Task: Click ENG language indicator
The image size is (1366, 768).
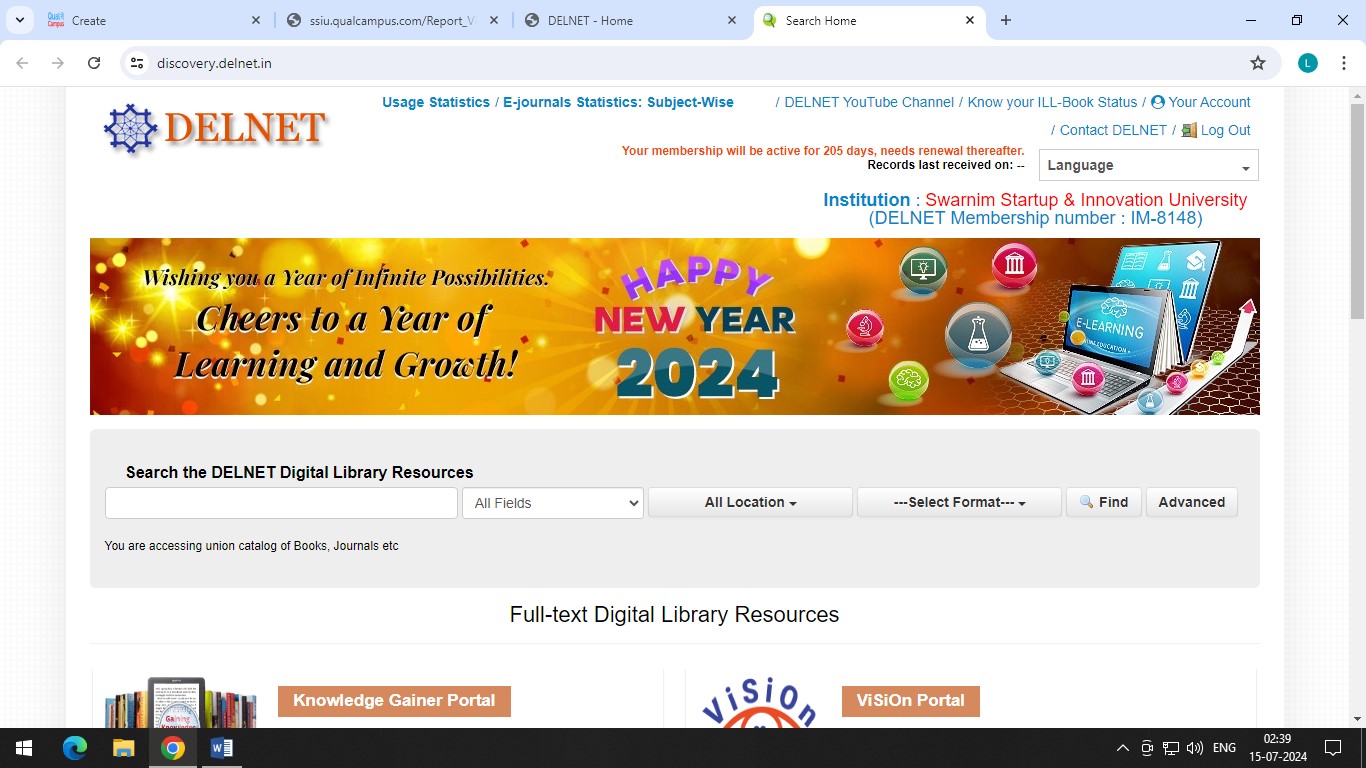Action: (x=1224, y=748)
